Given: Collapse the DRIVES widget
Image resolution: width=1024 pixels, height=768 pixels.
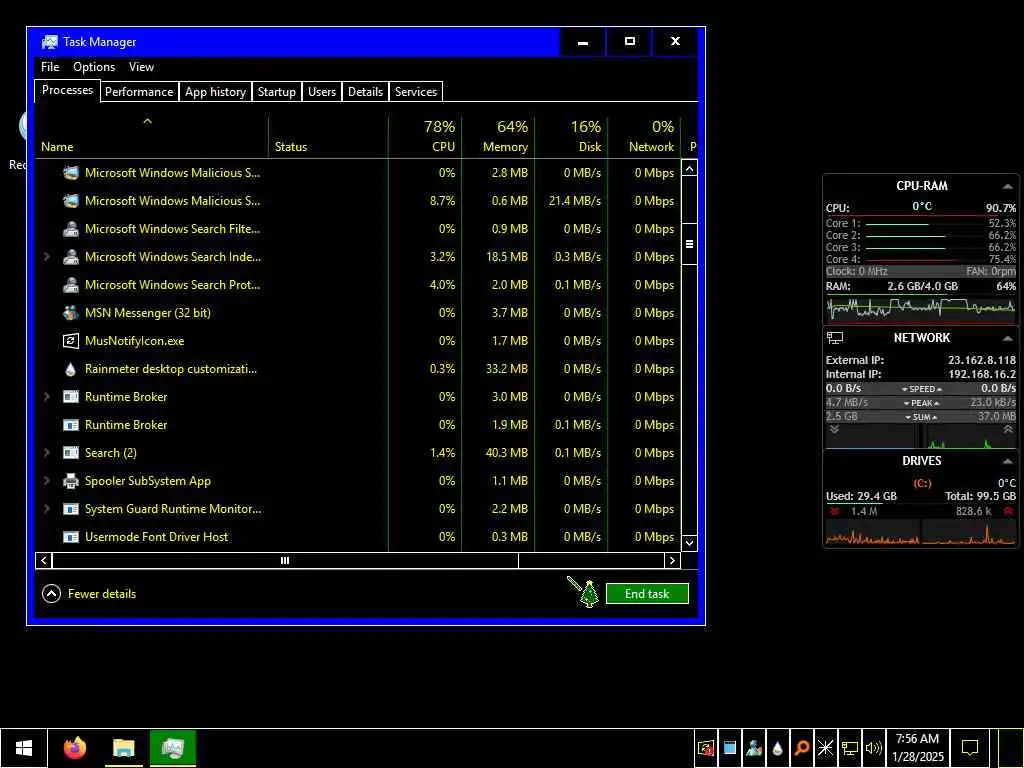Looking at the screenshot, I should coord(1008,461).
